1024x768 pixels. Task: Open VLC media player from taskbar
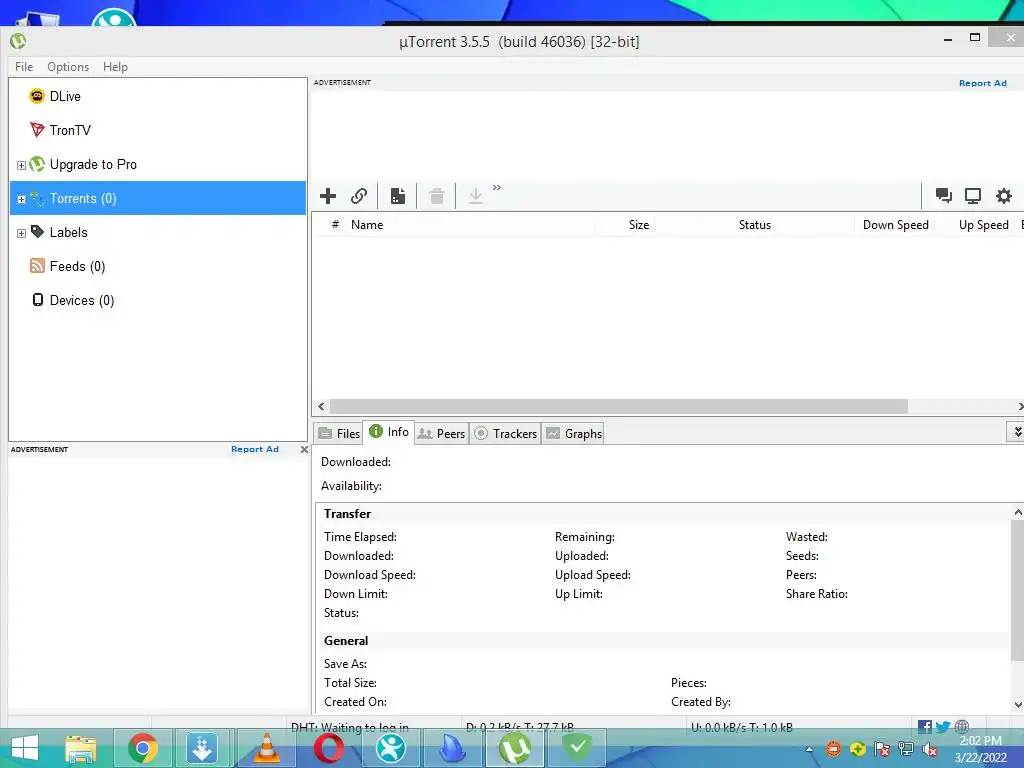[x=266, y=748]
